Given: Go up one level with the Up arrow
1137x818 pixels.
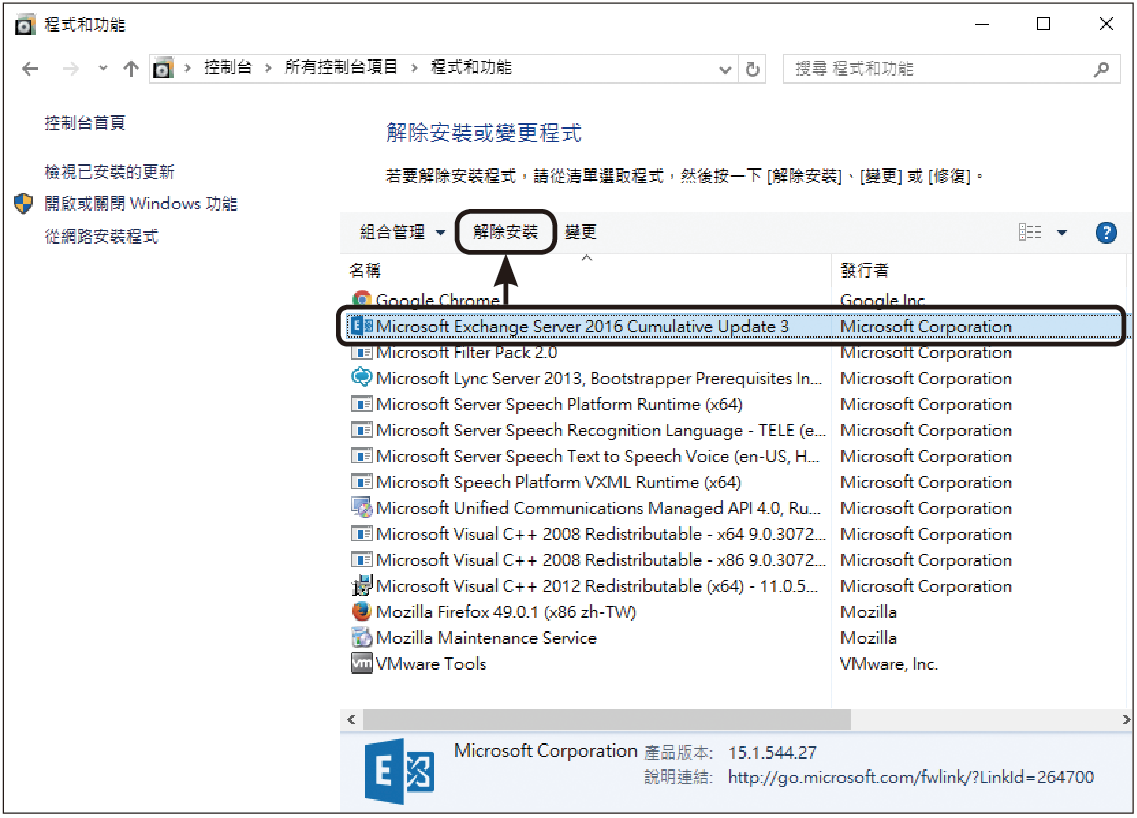Looking at the screenshot, I should click(x=131, y=69).
